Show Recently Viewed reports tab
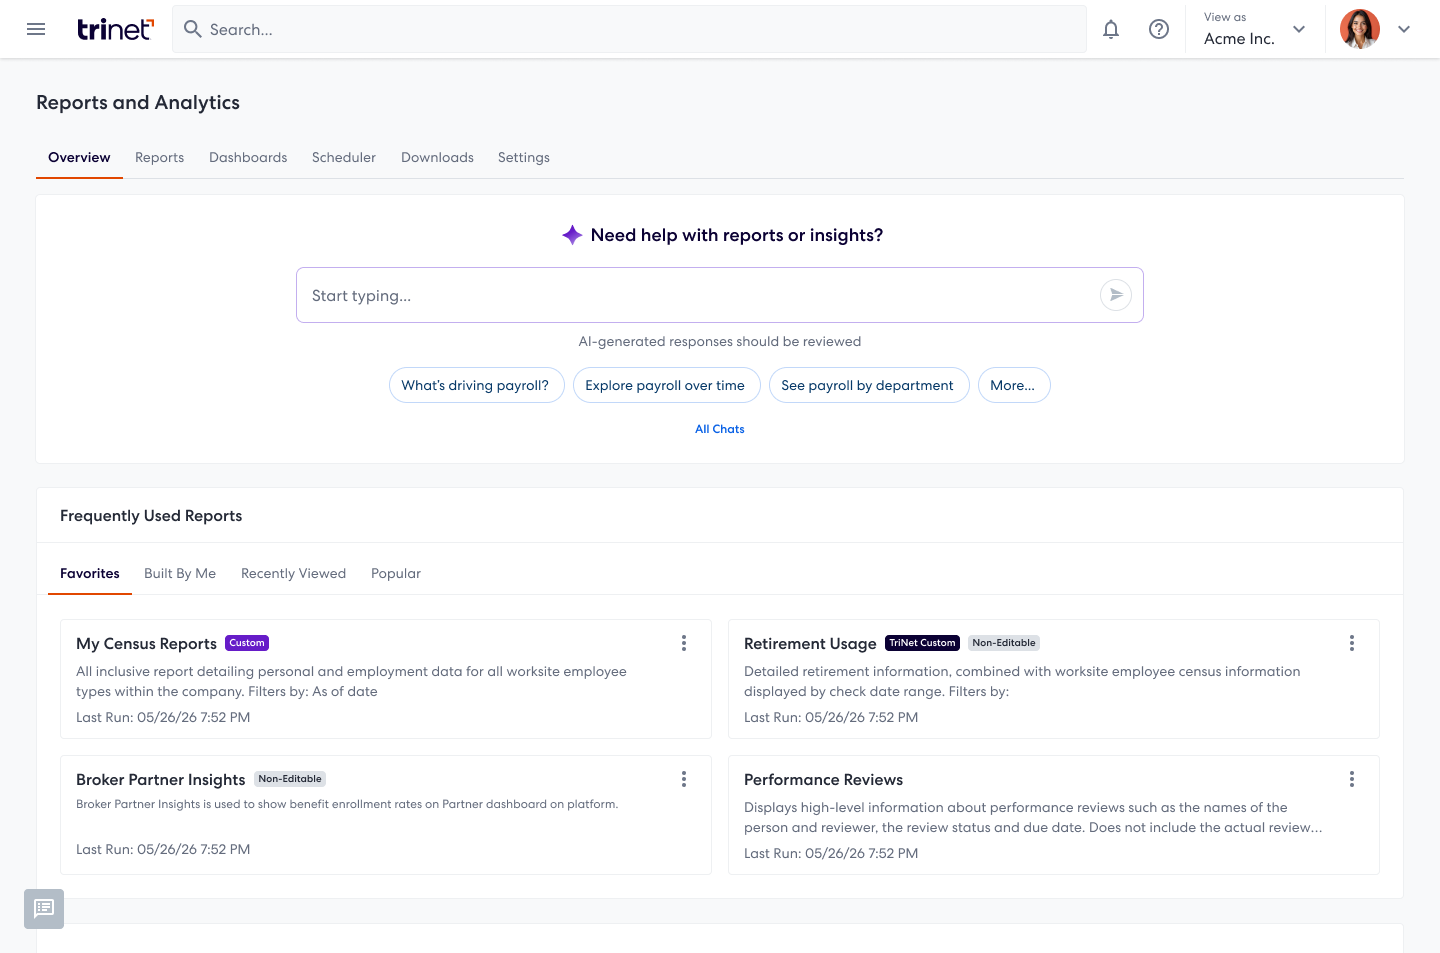The height and width of the screenshot is (953, 1440). 293,573
